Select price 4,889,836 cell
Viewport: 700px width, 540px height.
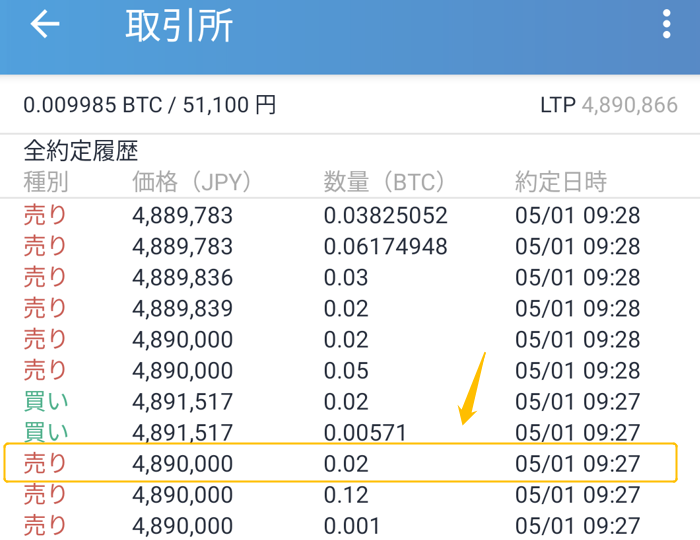tap(183, 278)
